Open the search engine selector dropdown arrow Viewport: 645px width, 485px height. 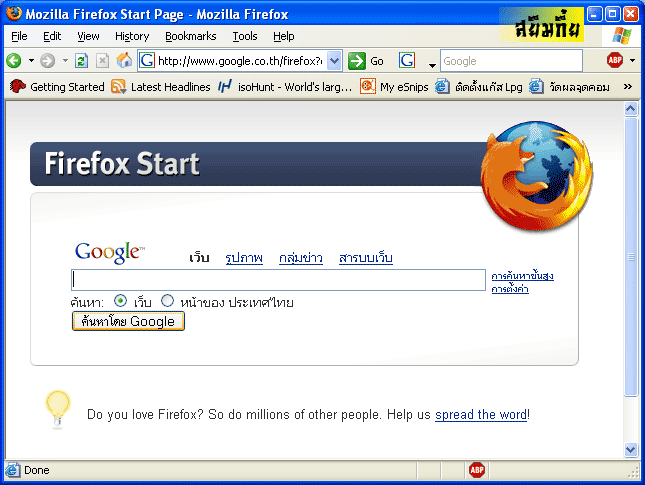coord(432,65)
